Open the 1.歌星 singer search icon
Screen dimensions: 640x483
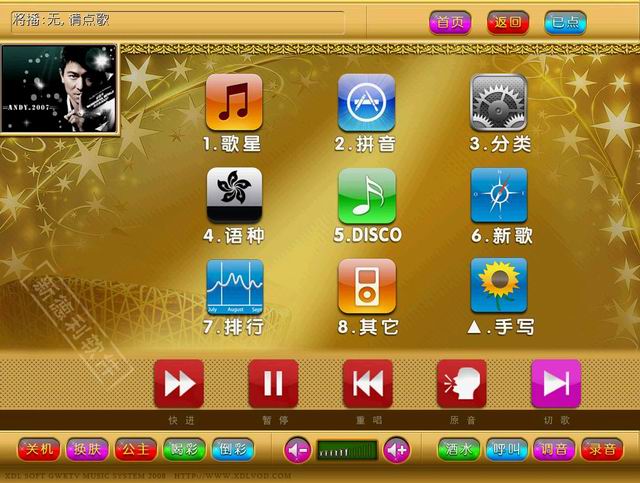point(234,102)
